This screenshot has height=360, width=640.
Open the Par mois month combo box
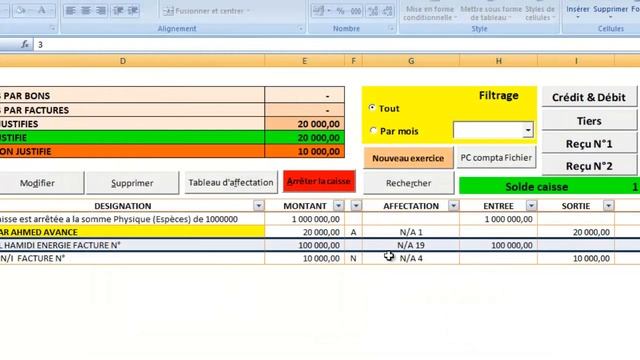[x=528, y=130]
